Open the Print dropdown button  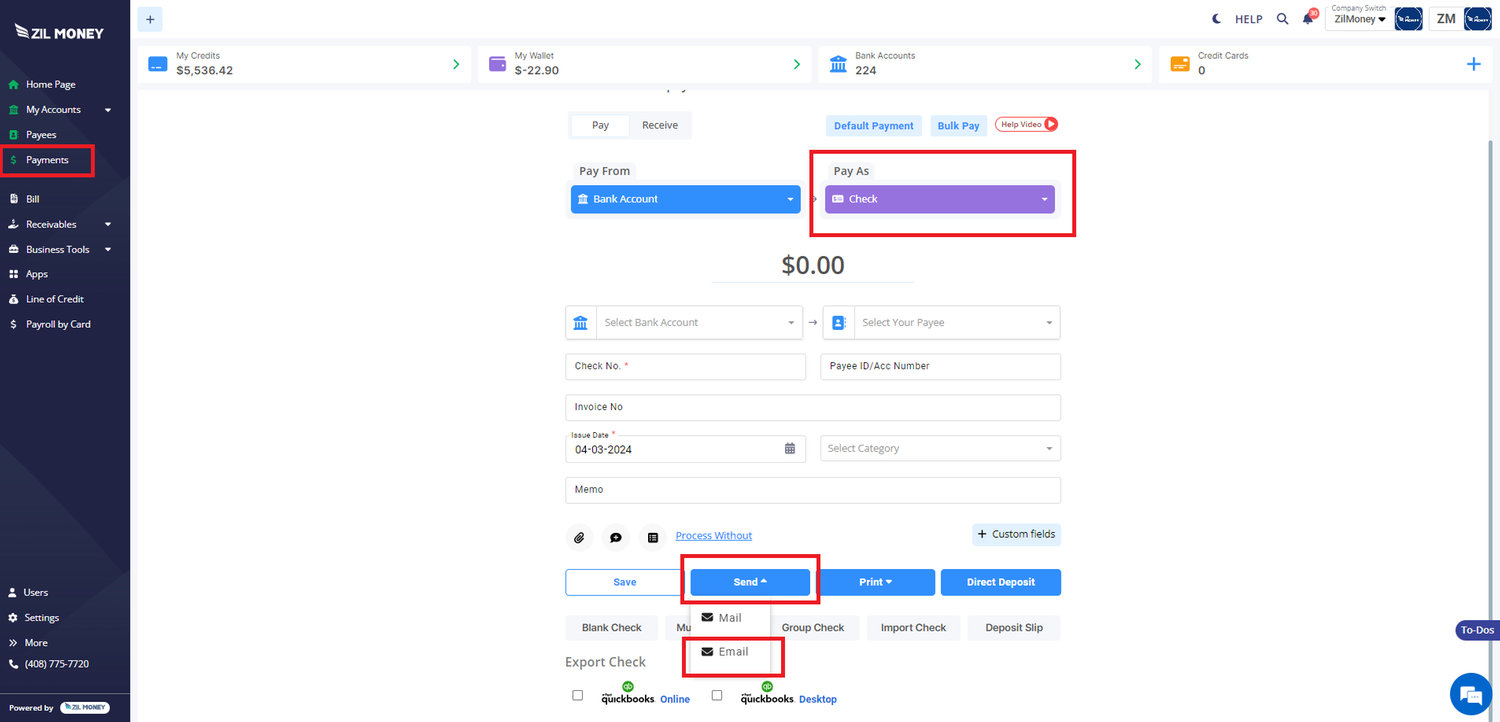point(877,582)
